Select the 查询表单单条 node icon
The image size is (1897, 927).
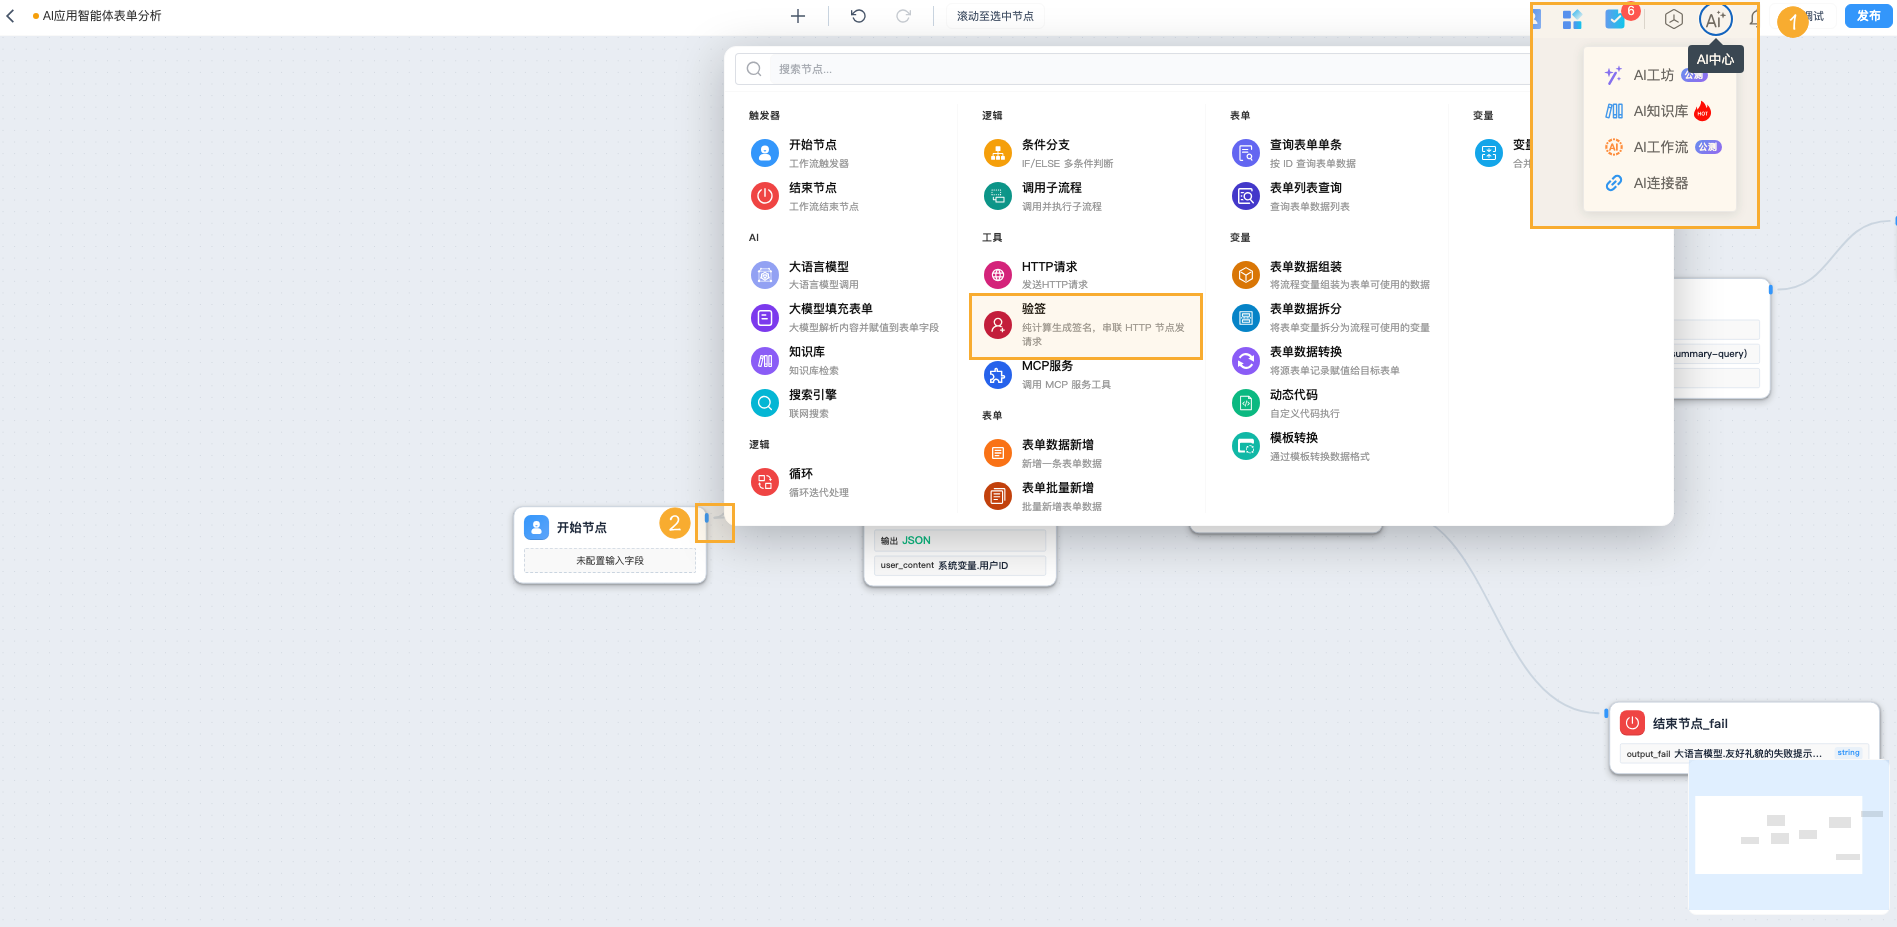[1246, 153]
